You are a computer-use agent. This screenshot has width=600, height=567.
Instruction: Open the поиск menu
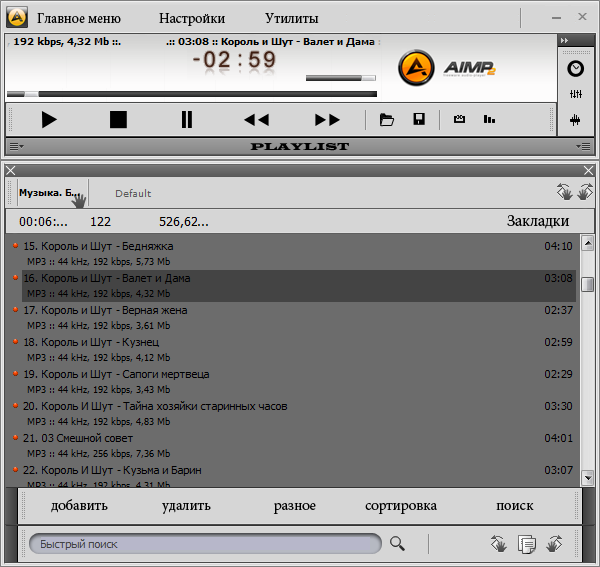tap(515, 506)
